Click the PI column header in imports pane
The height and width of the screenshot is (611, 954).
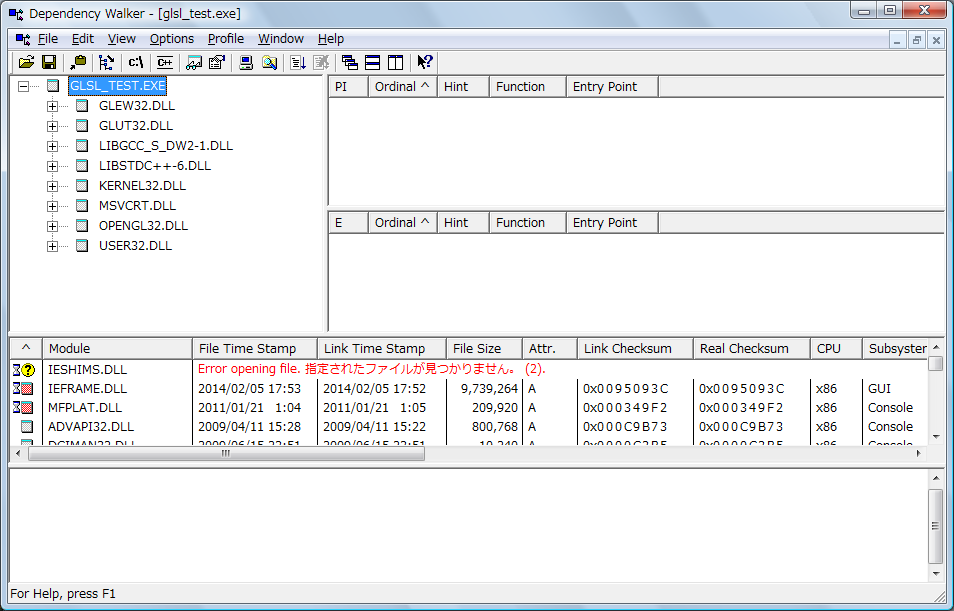[348, 87]
